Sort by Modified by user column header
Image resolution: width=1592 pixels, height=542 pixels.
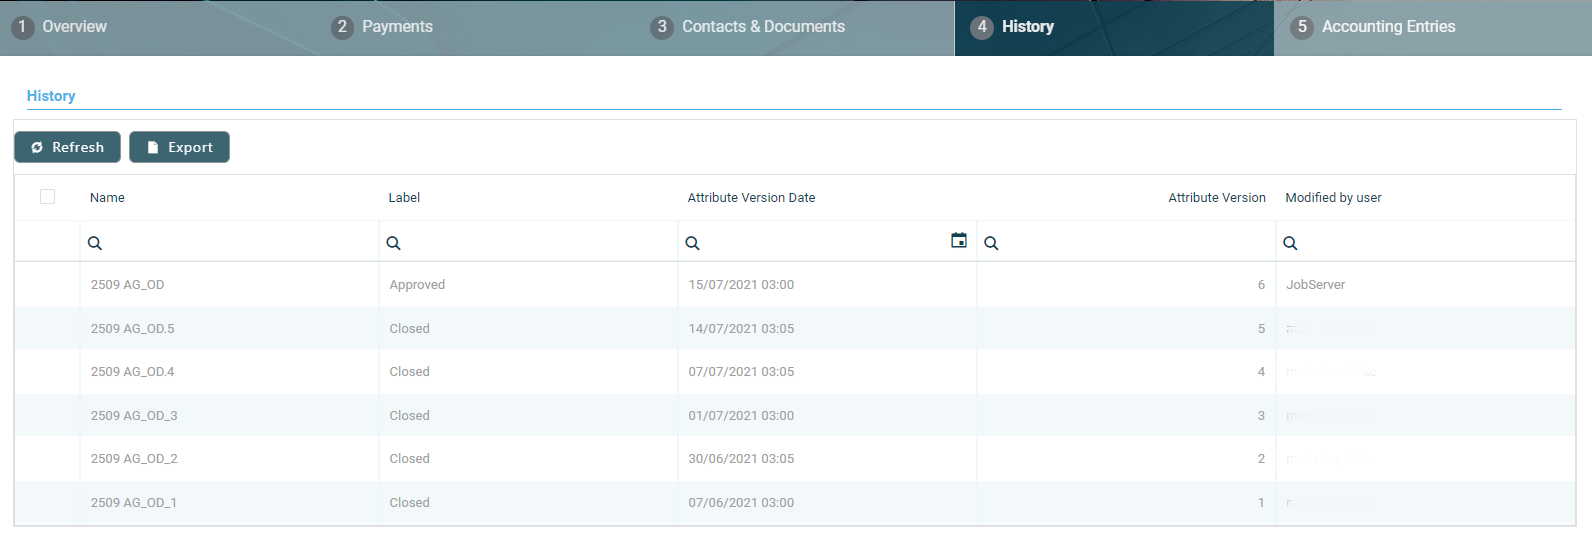tap(1333, 198)
